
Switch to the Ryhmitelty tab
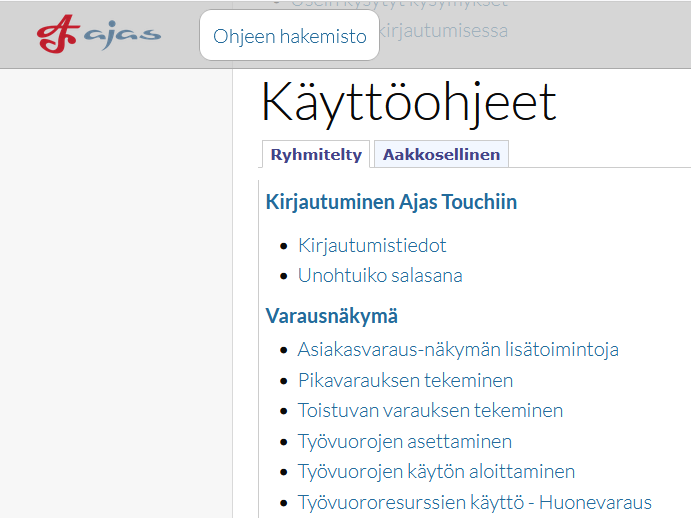316,154
